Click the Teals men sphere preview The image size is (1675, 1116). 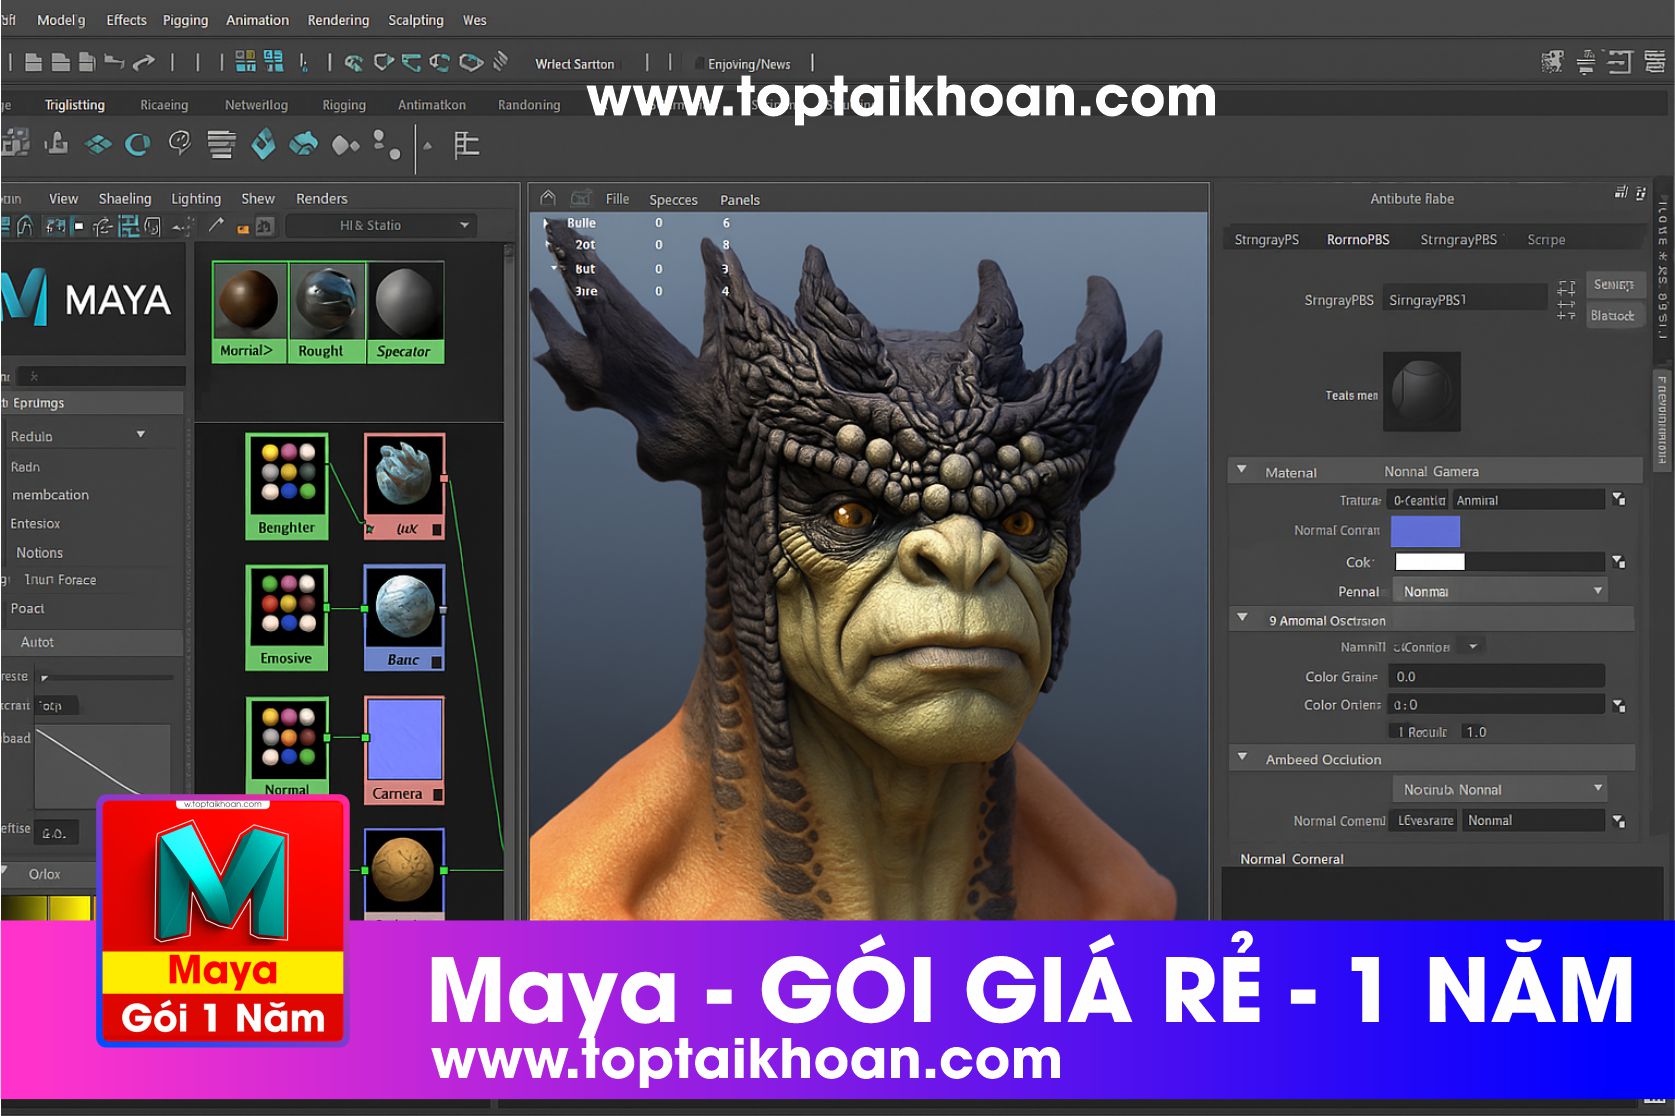1421,391
